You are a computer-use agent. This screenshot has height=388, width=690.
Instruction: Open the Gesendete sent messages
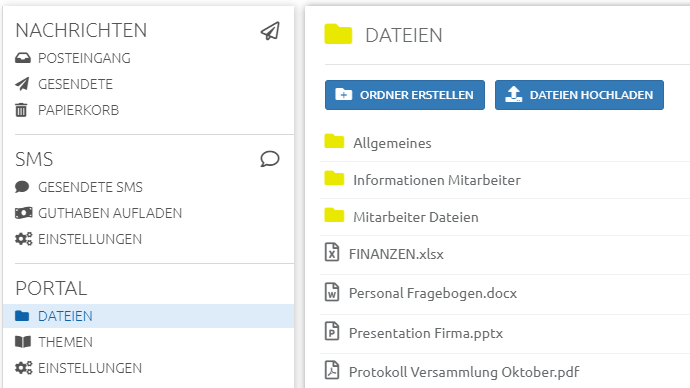(x=64, y=84)
